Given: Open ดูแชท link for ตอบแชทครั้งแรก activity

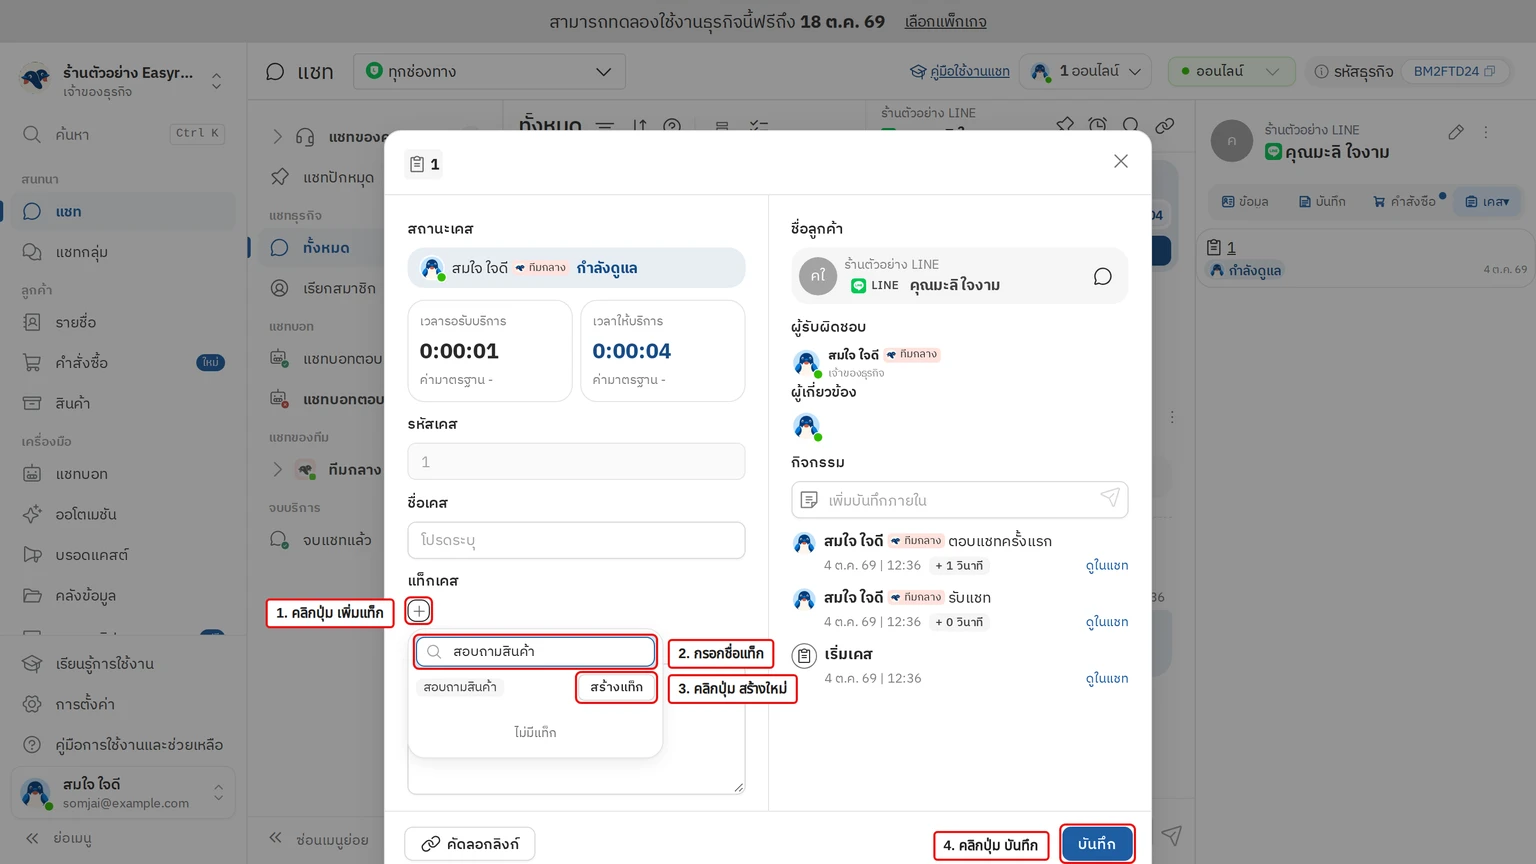Looking at the screenshot, I should click(1107, 565).
